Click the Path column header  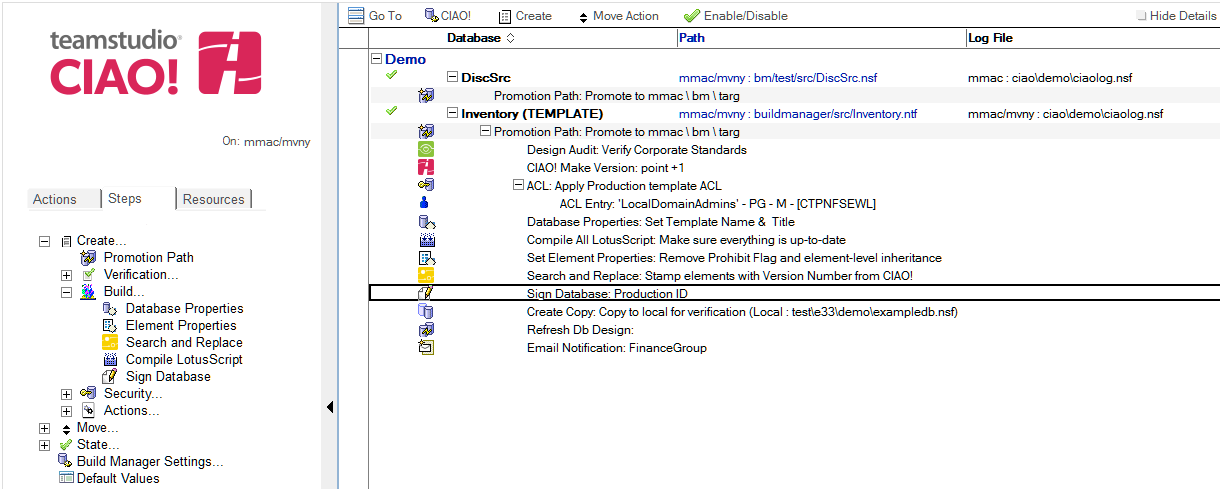(691, 38)
